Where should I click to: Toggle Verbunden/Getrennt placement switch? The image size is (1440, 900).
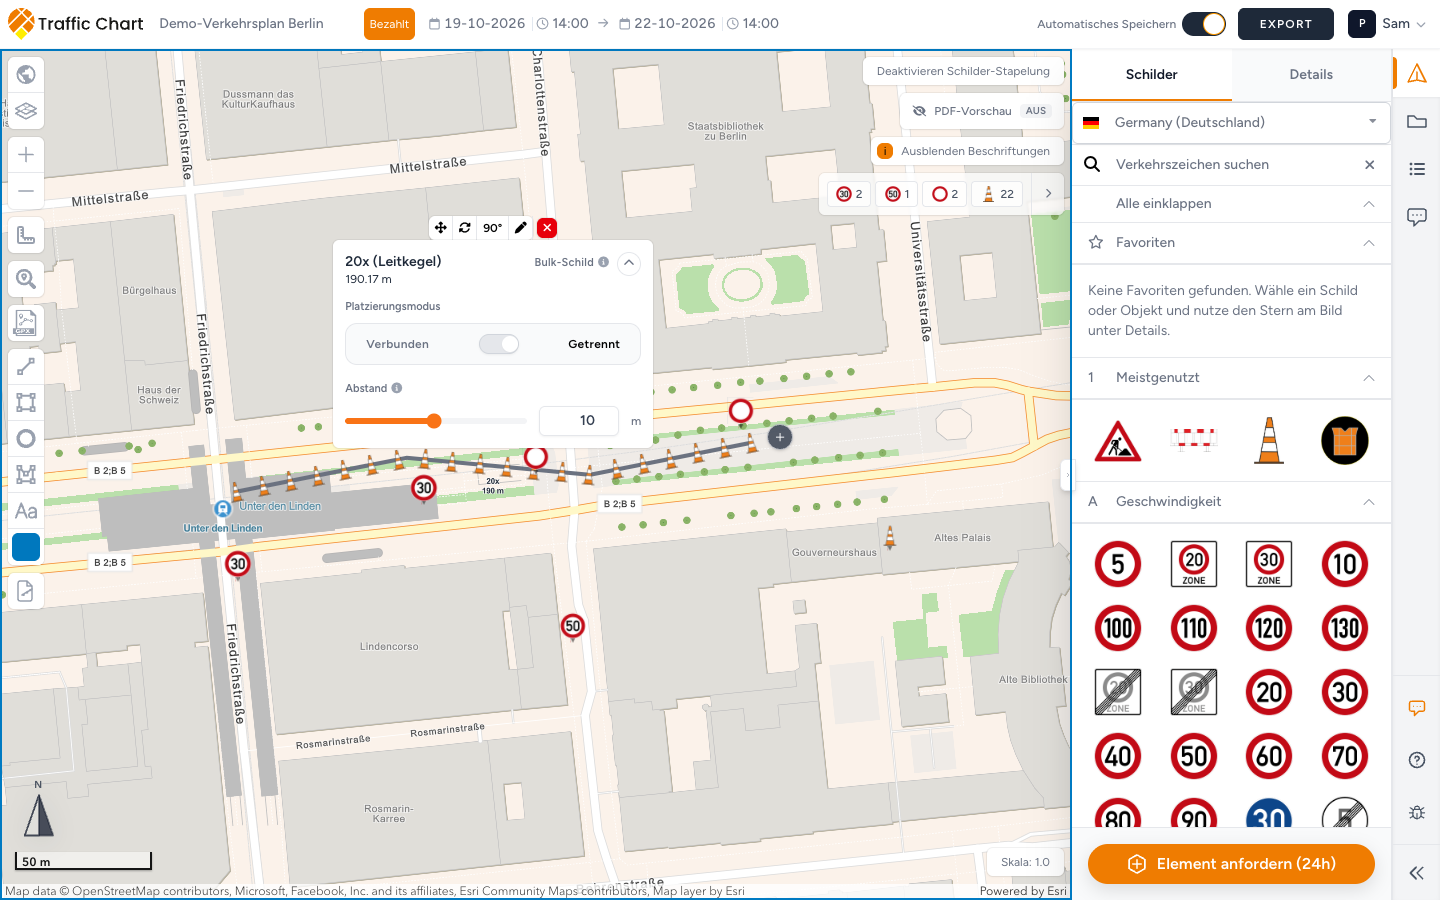499,344
